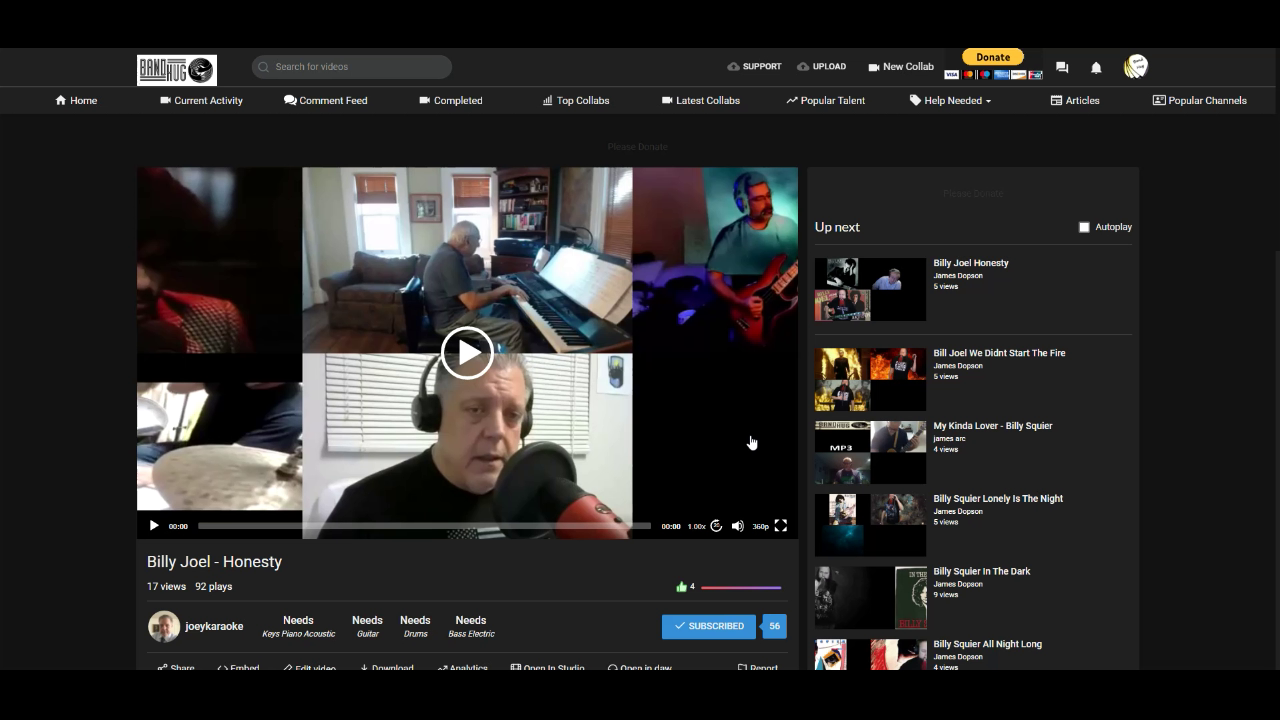
Task: Open the joeykaraoke channel link
Action: pos(214,626)
